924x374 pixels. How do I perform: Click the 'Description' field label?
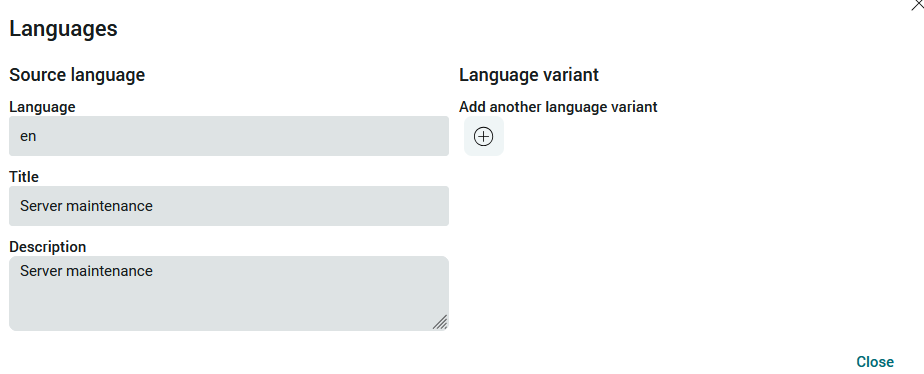(x=47, y=247)
